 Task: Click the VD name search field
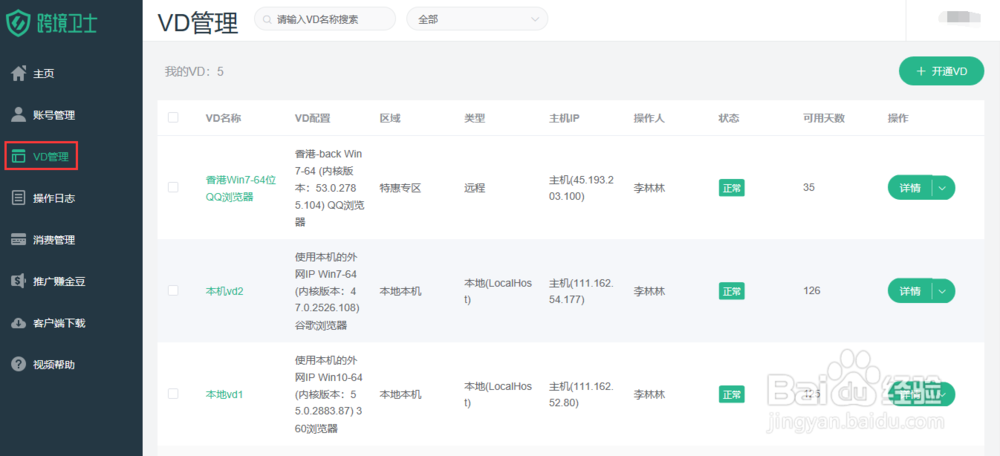(x=330, y=19)
